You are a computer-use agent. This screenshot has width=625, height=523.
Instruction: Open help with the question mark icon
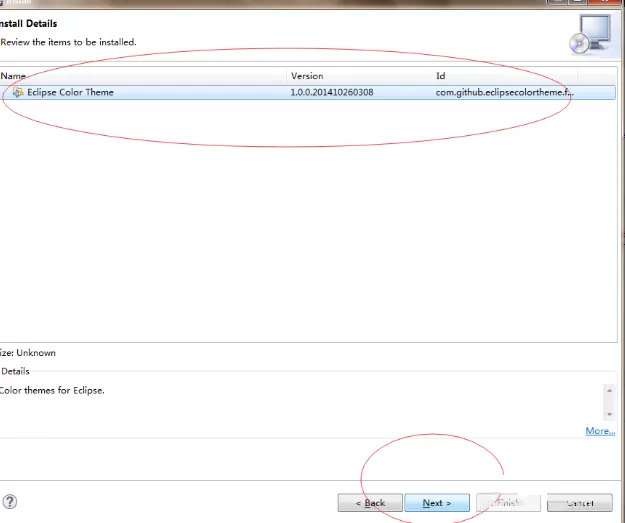[x=10, y=501]
